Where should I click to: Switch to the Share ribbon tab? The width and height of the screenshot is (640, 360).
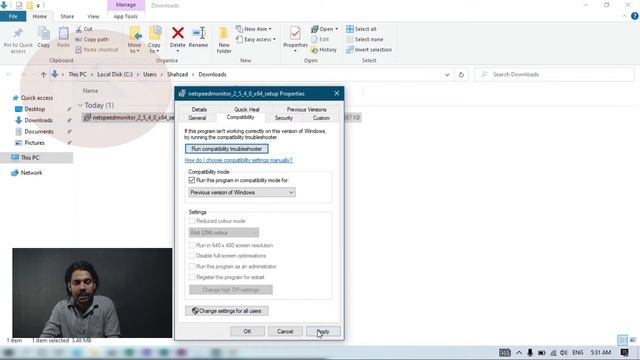pos(67,16)
